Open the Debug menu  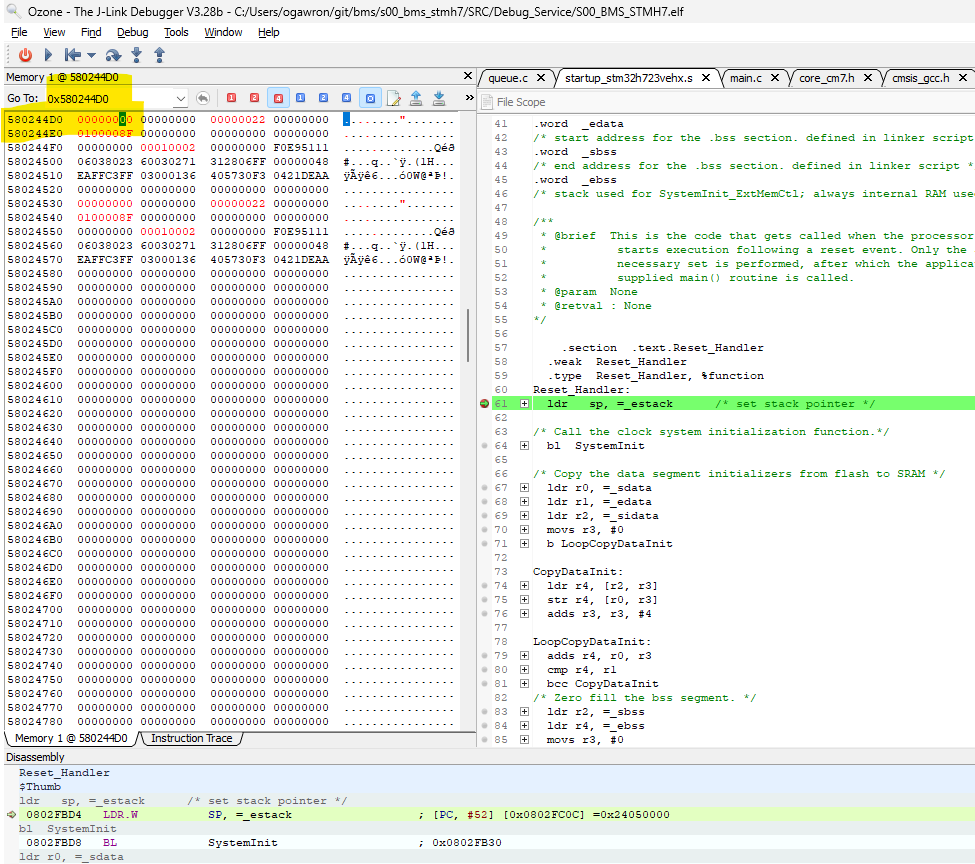pos(132,32)
